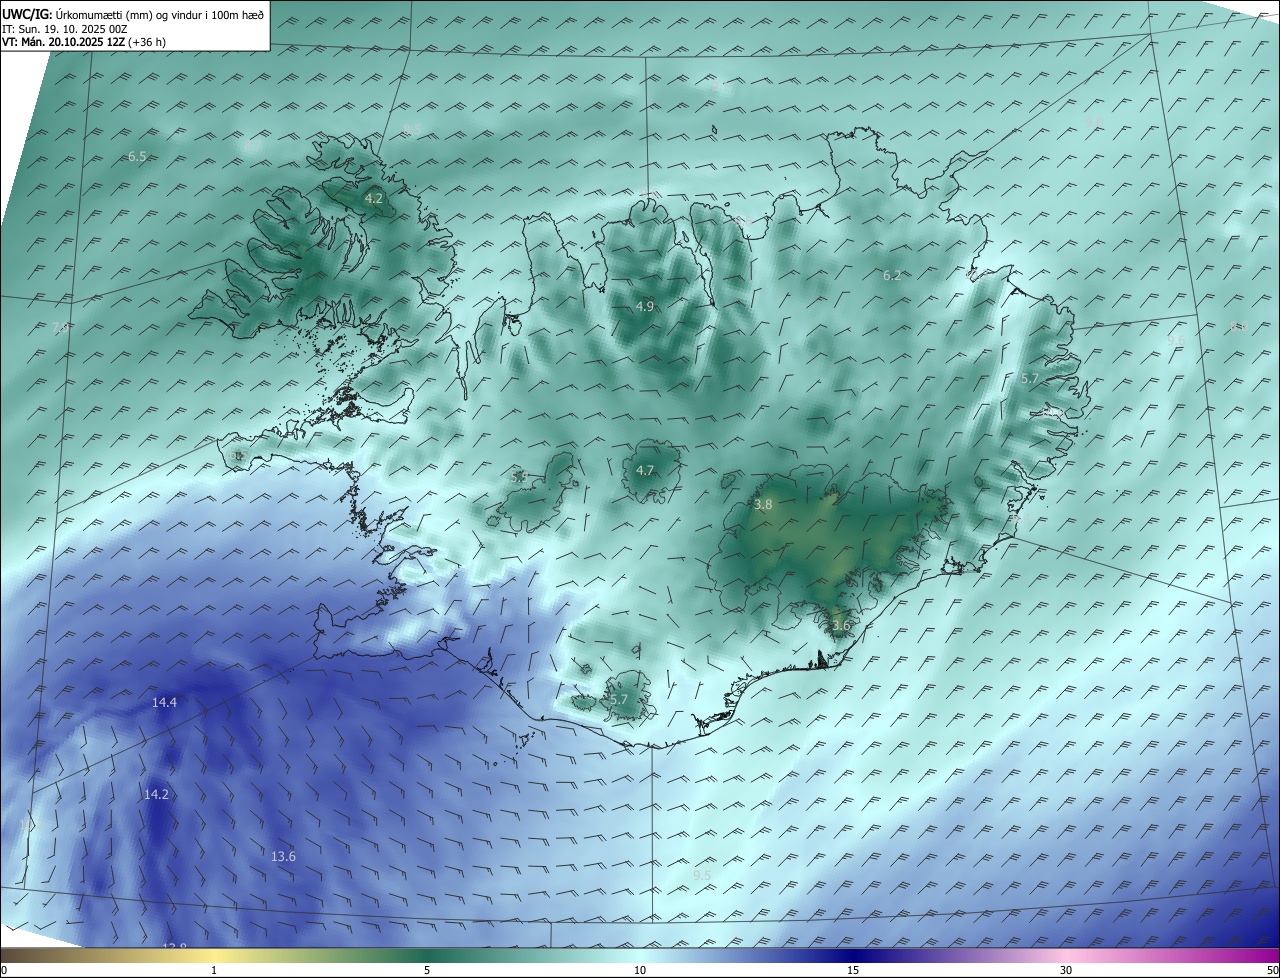This screenshot has width=1280, height=978.
Task: Click the 9.5 value label south of Iceland
Action: coord(702,876)
